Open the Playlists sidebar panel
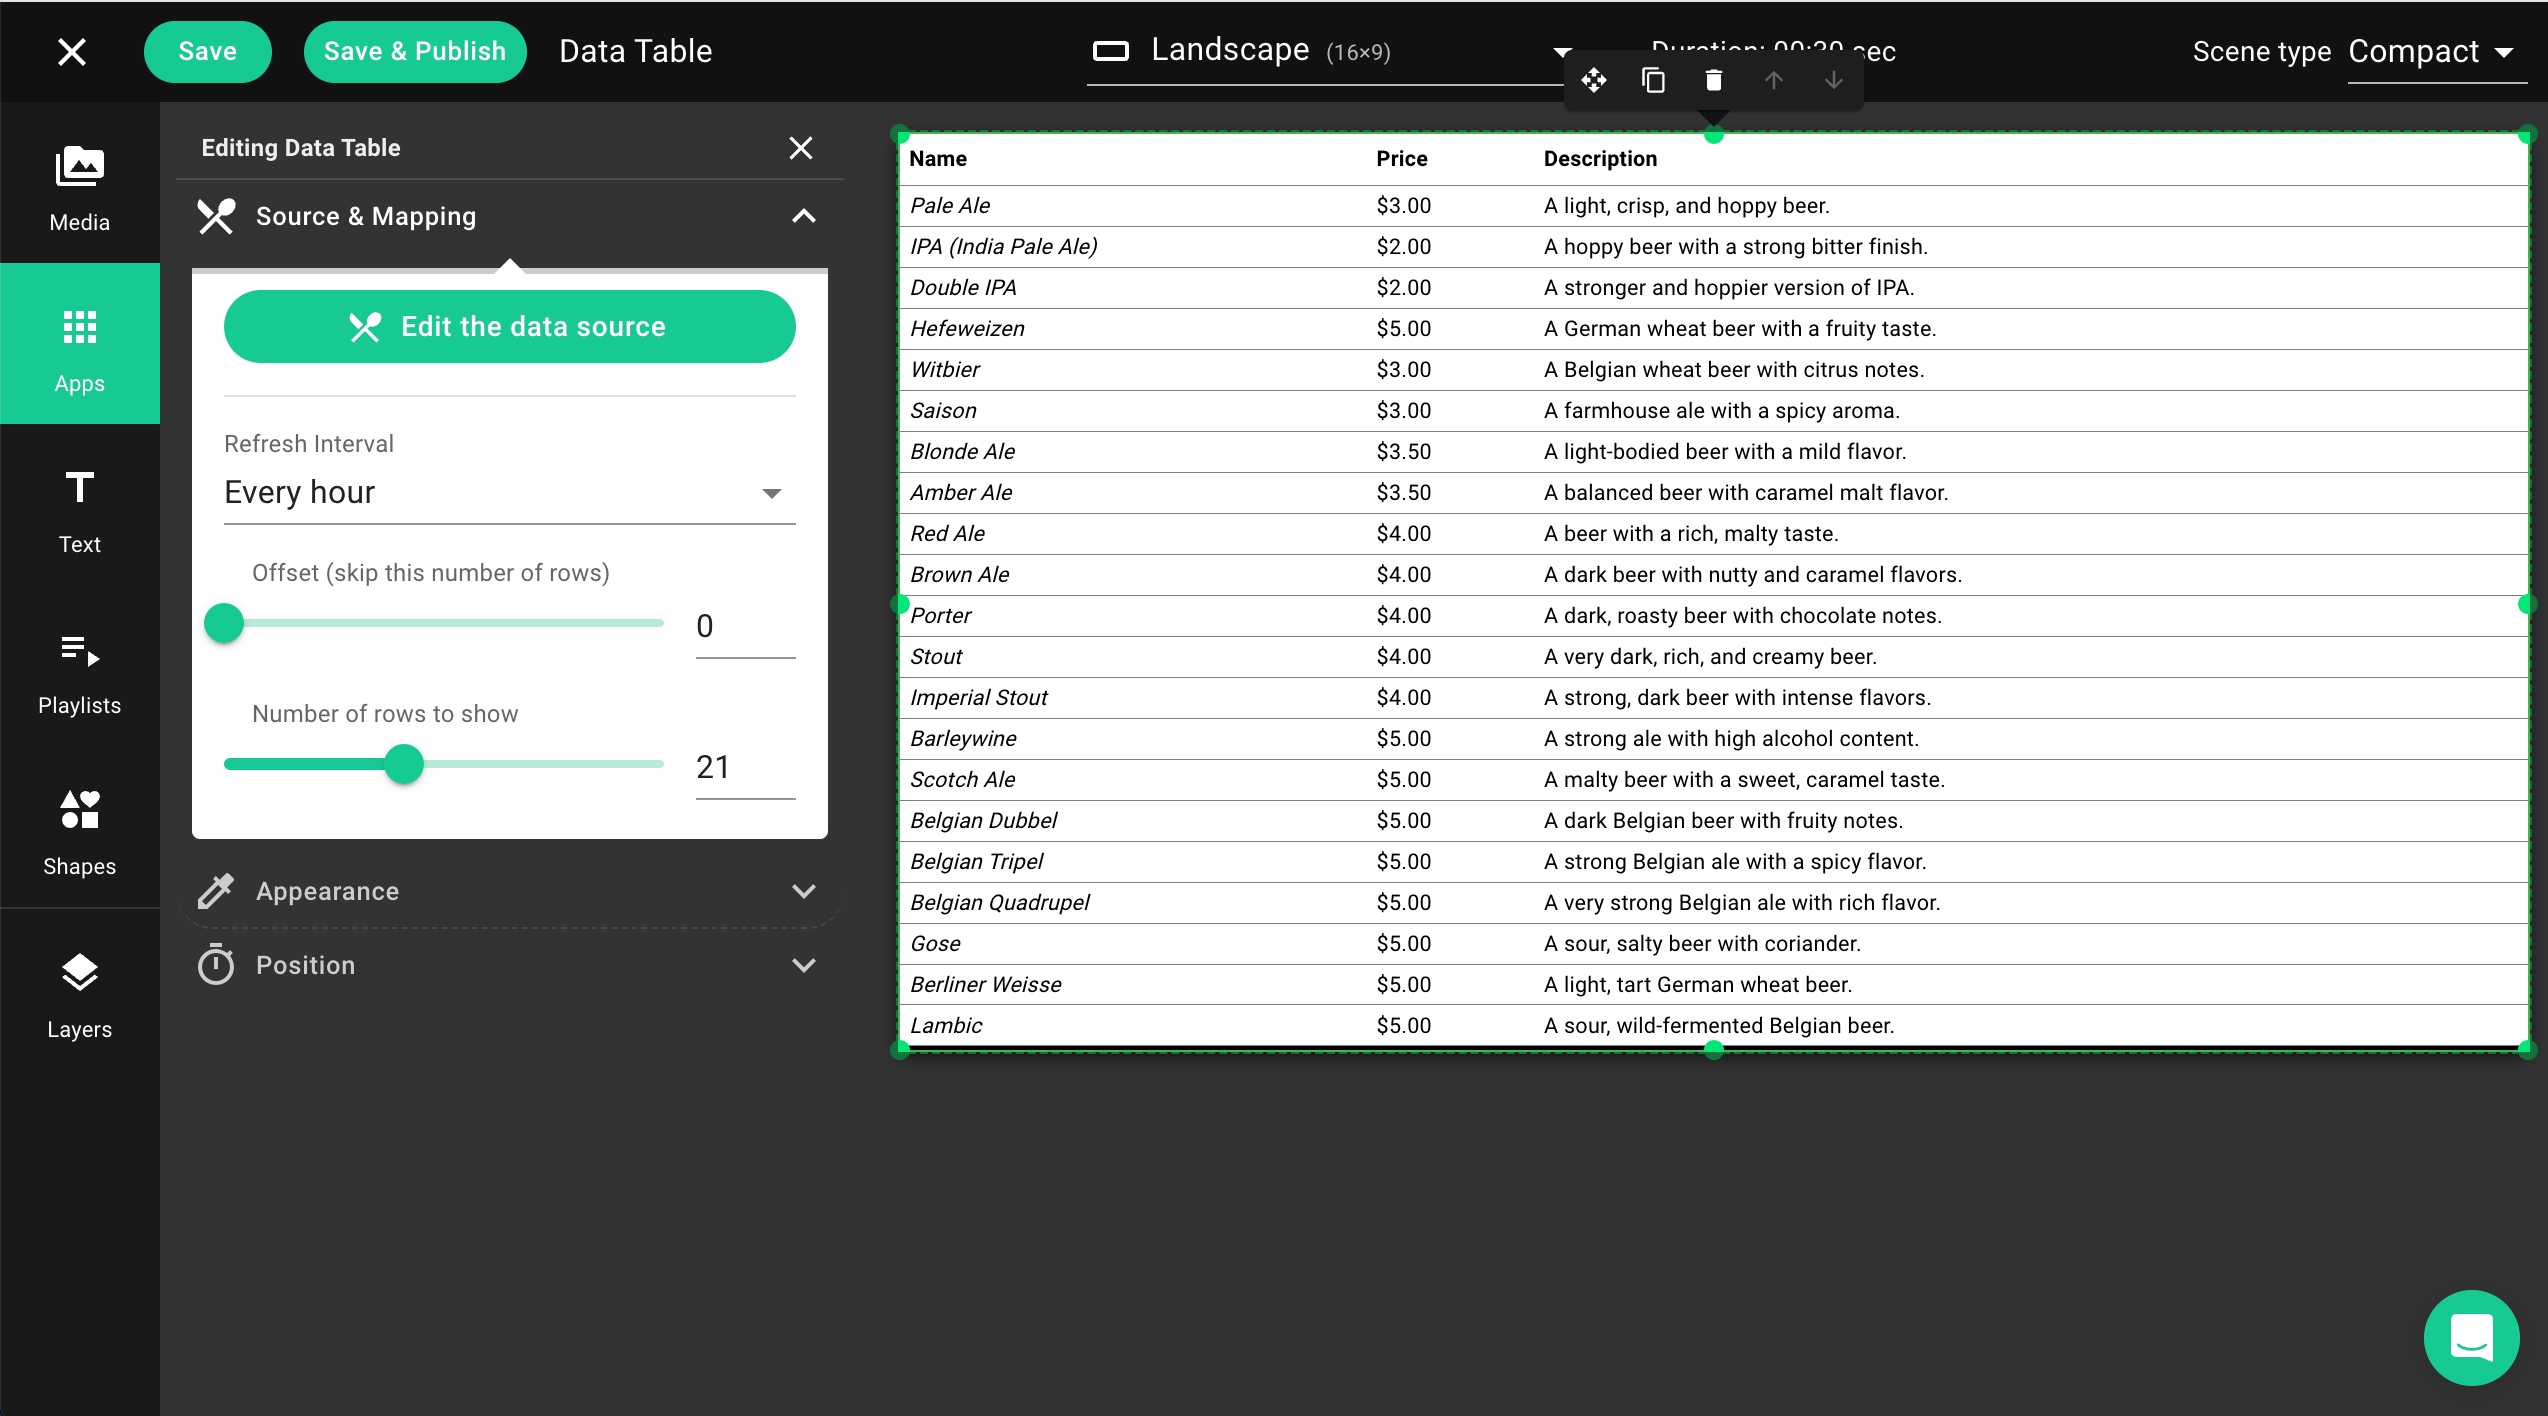This screenshot has height=1416, width=2548. coord(79,673)
